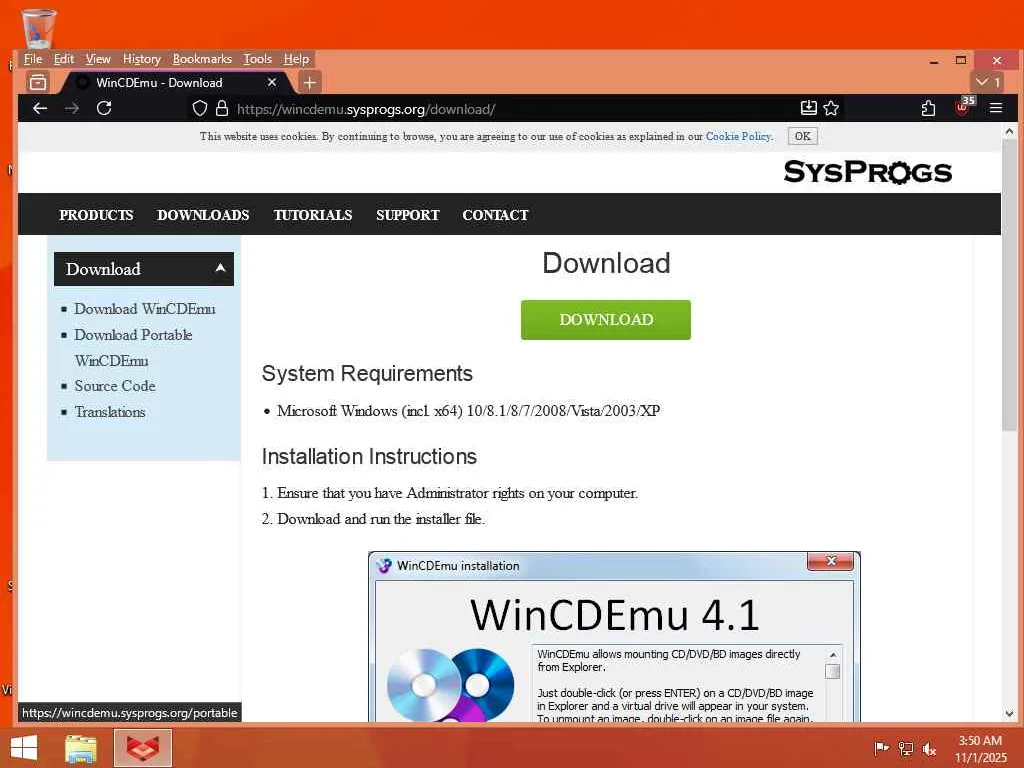1024x768 pixels.
Task: Open the uBlock Origin extension icon
Action: coord(964,106)
